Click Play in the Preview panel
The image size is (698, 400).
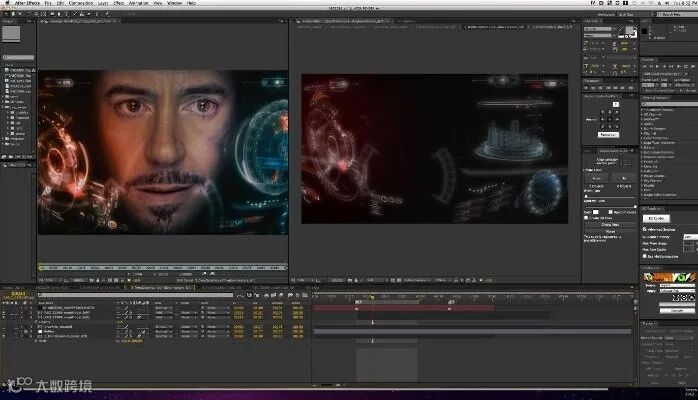pos(657,66)
